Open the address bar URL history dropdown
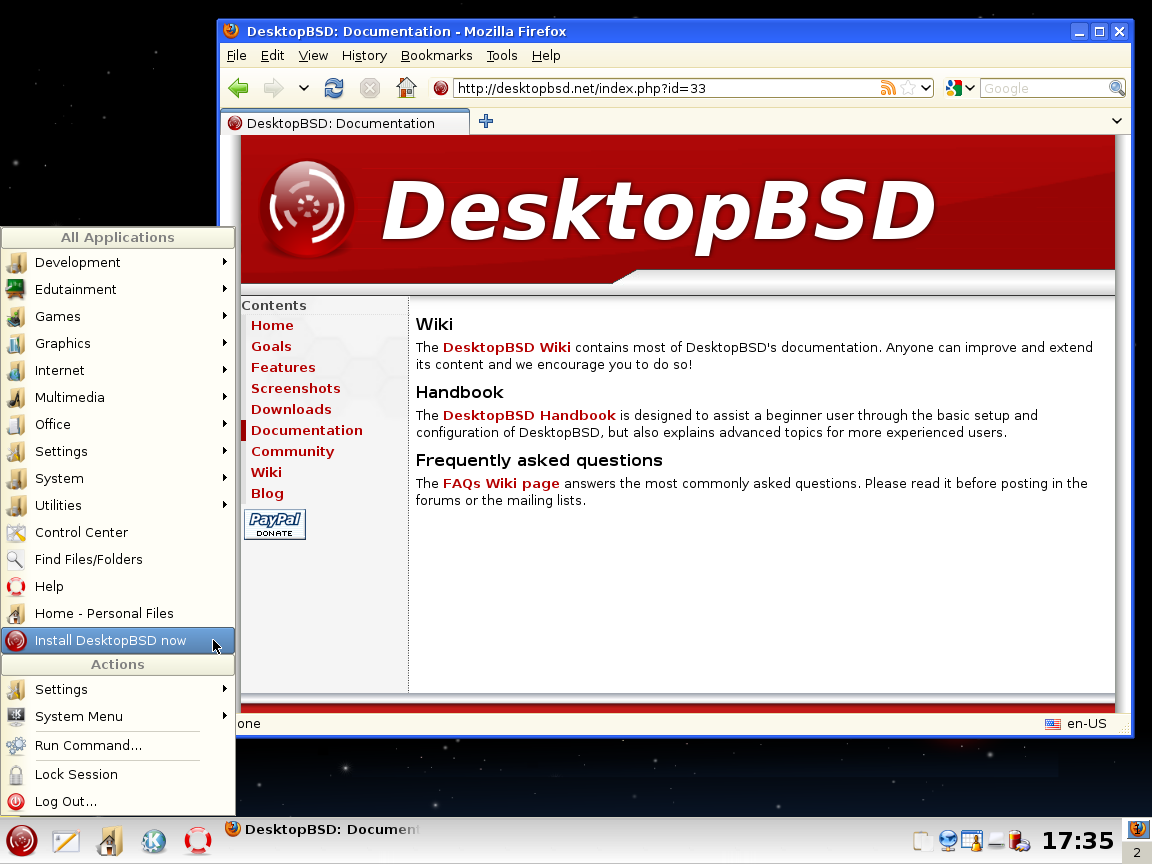Image resolution: width=1152 pixels, height=864 pixels. click(926, 88)
